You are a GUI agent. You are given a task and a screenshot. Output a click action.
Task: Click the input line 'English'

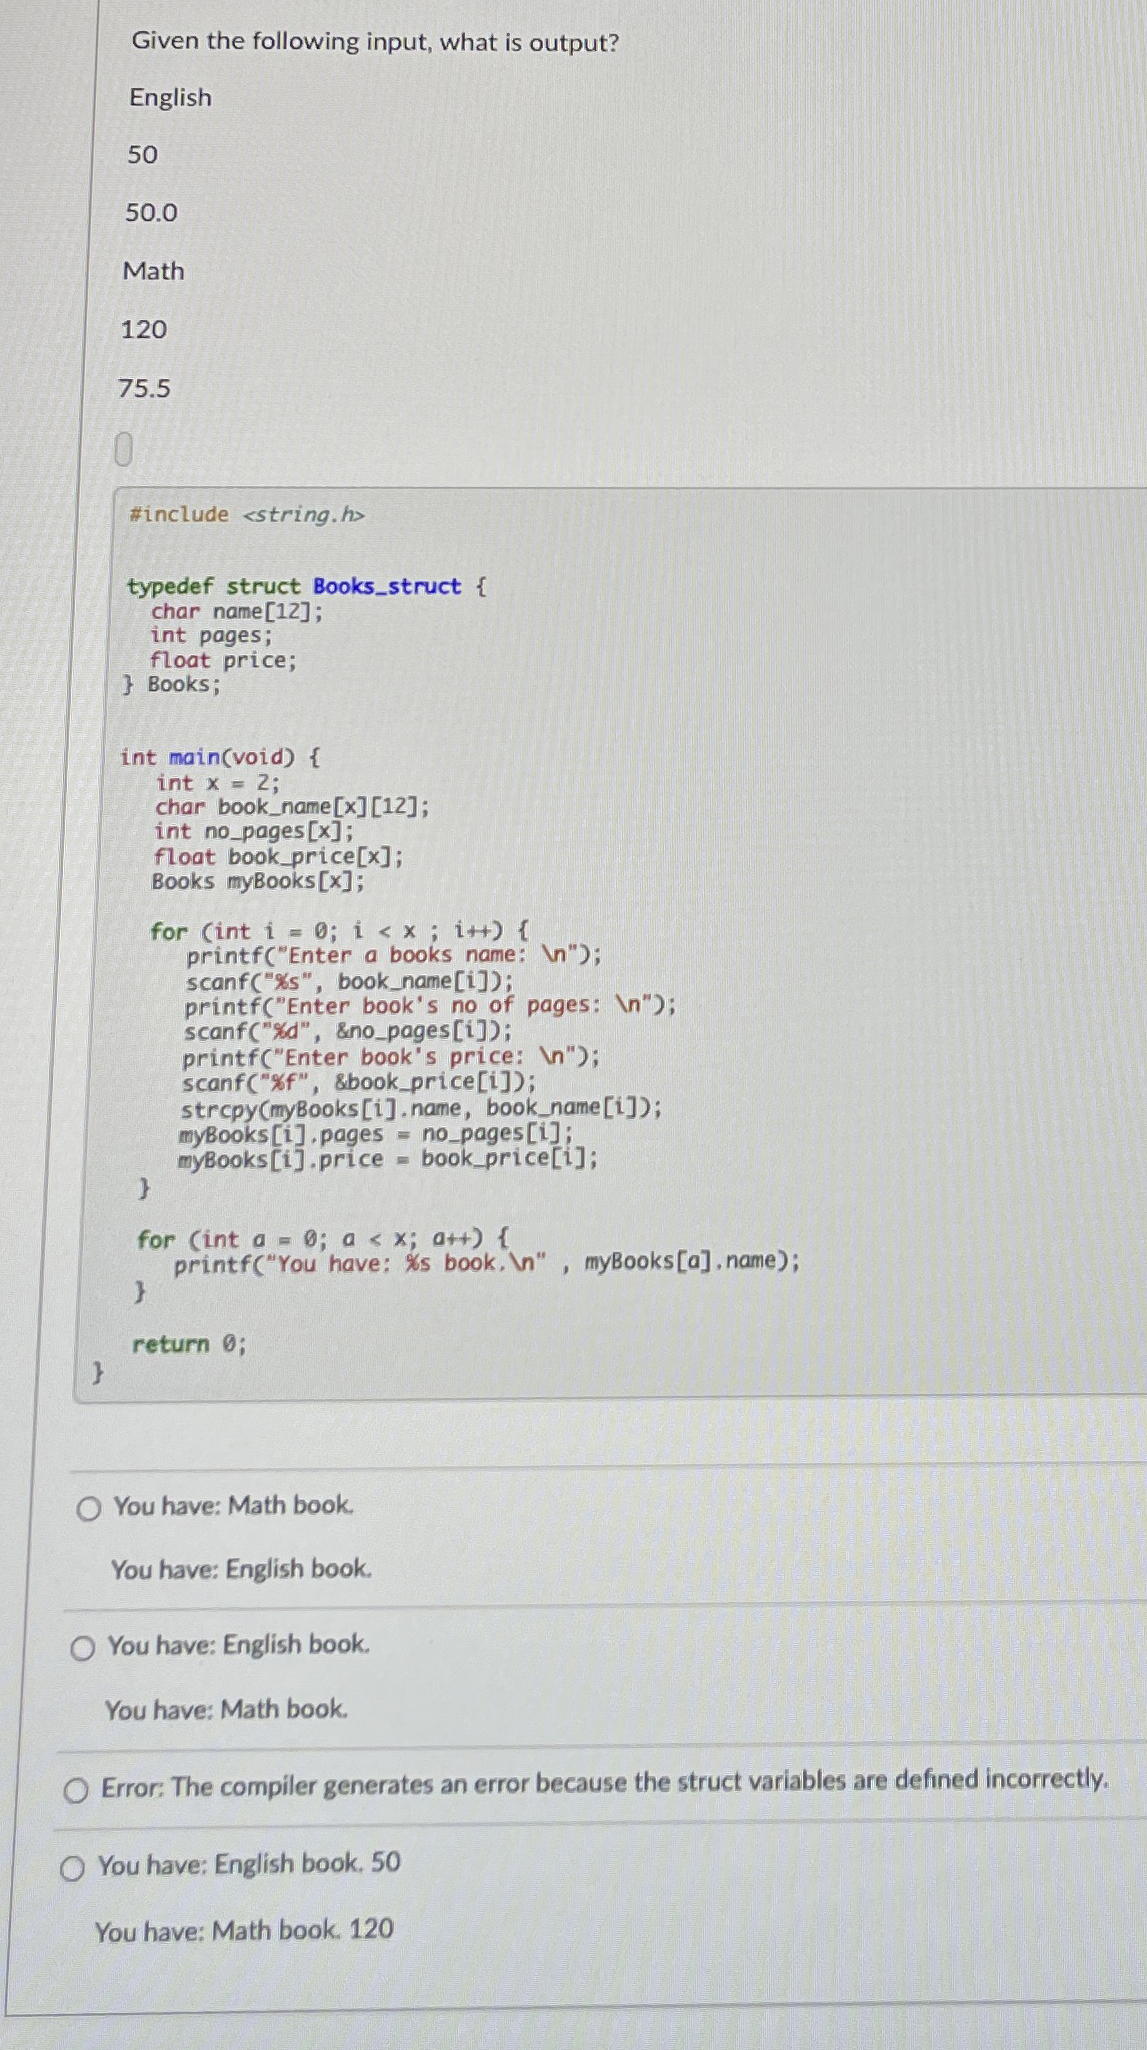coord(170,98)
